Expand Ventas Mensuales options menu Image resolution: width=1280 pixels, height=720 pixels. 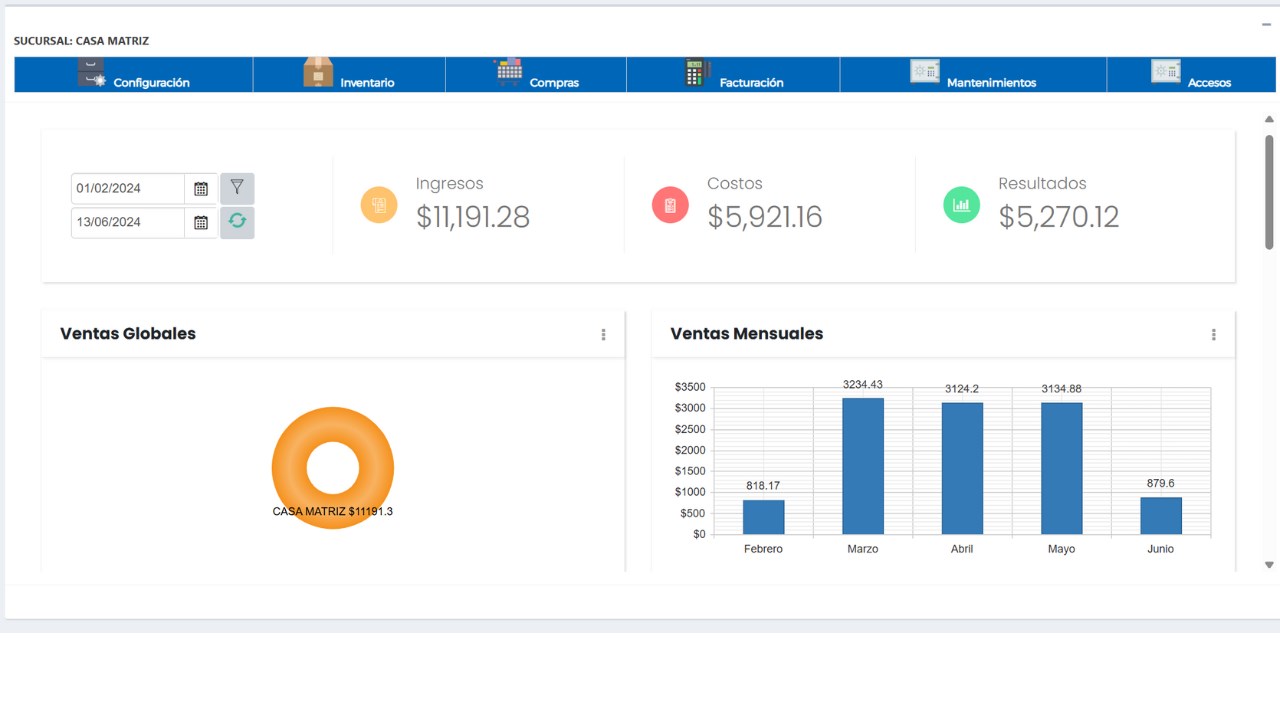click(1213, 335)
